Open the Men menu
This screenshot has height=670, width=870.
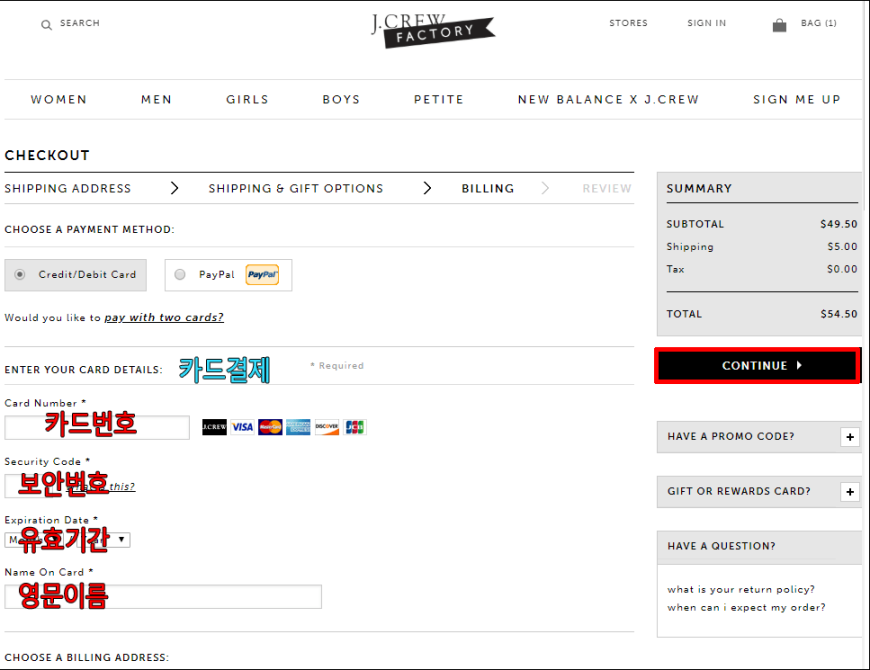(156, 99)
